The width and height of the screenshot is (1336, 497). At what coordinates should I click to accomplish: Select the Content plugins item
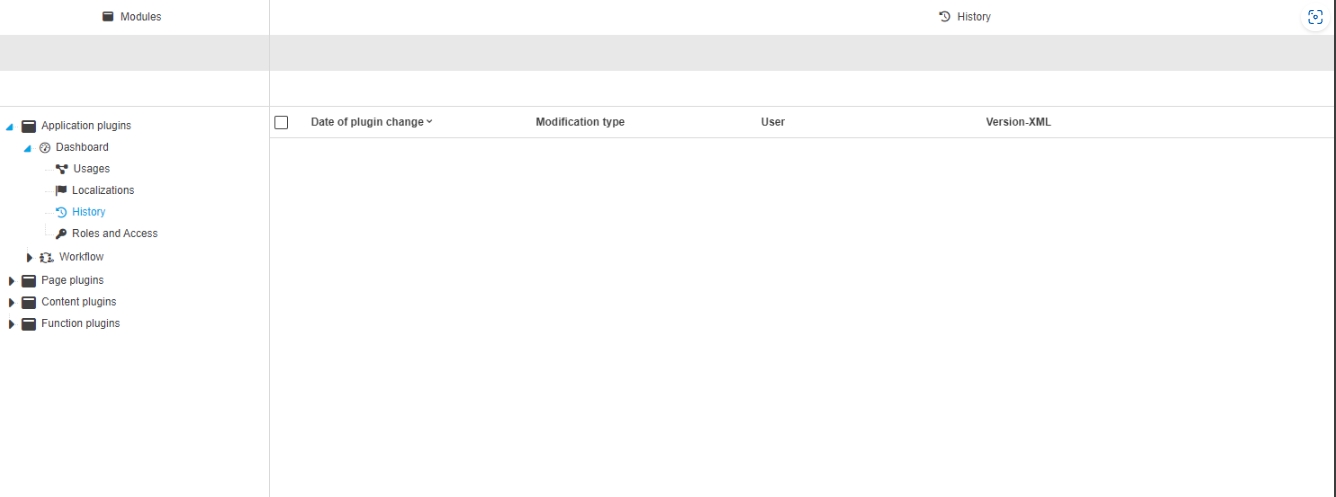(x=78, y=302)
